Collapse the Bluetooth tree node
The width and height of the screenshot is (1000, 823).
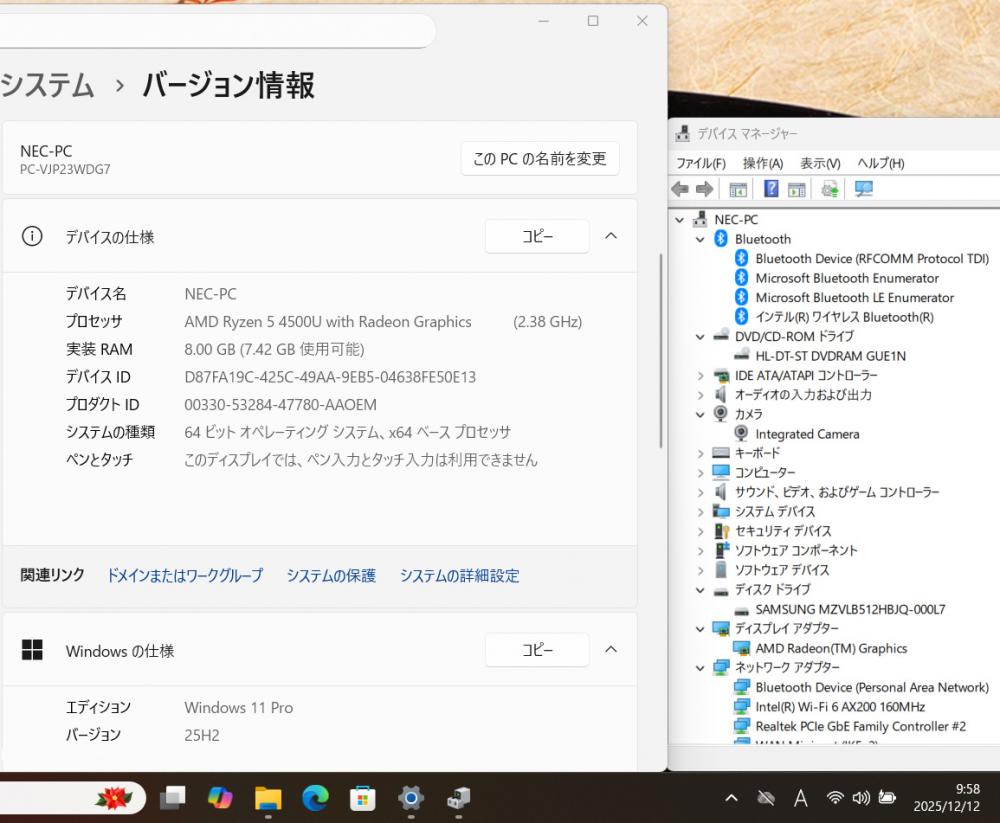coord(701,239)
